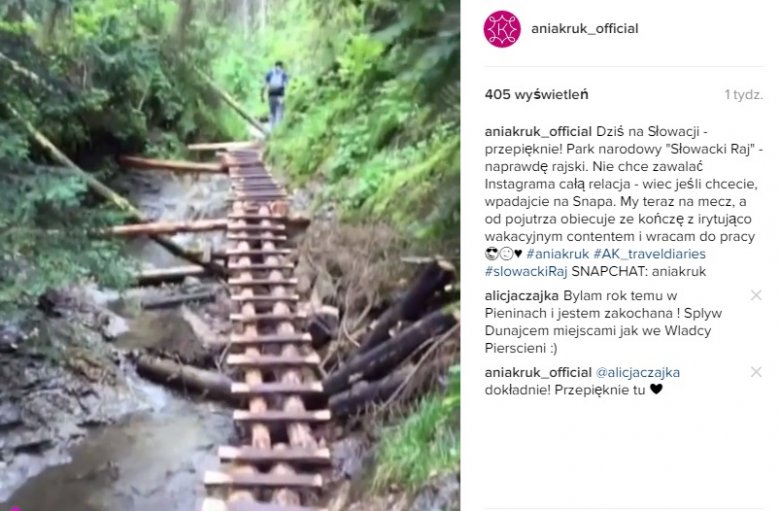Screen dimensions: 780x511
Task: Click the 1 tydz. post timestamp
Action: point(743,95)
